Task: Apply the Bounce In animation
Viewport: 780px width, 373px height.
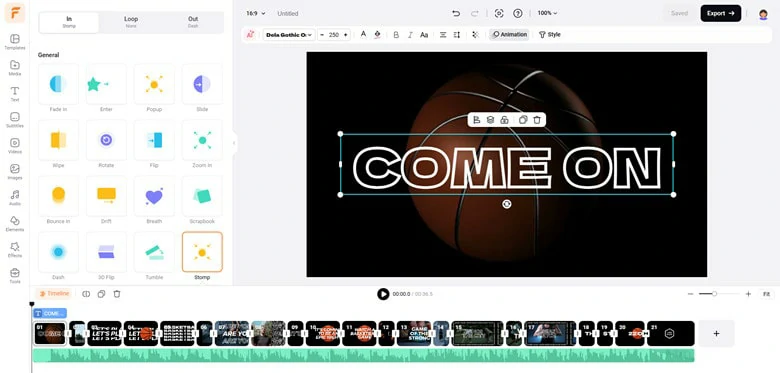Action: pos(58,196)
